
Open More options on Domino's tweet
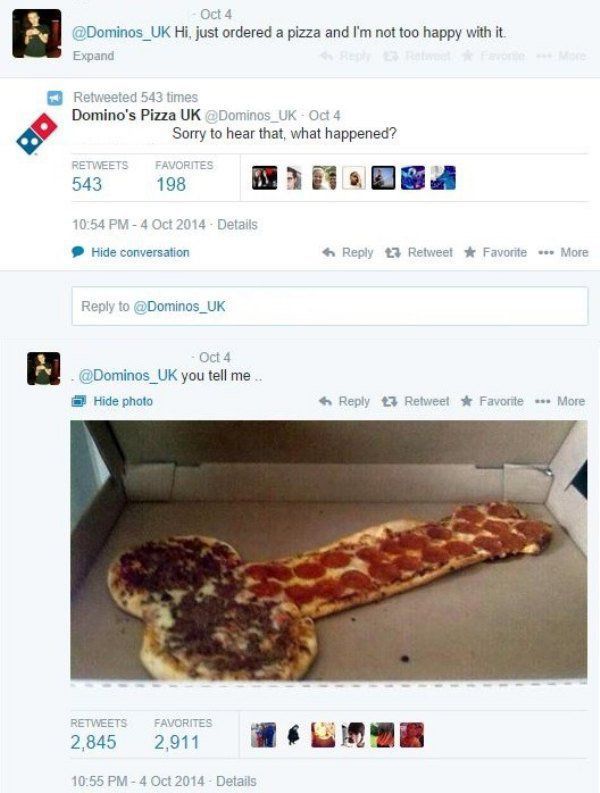coord(563,252)
